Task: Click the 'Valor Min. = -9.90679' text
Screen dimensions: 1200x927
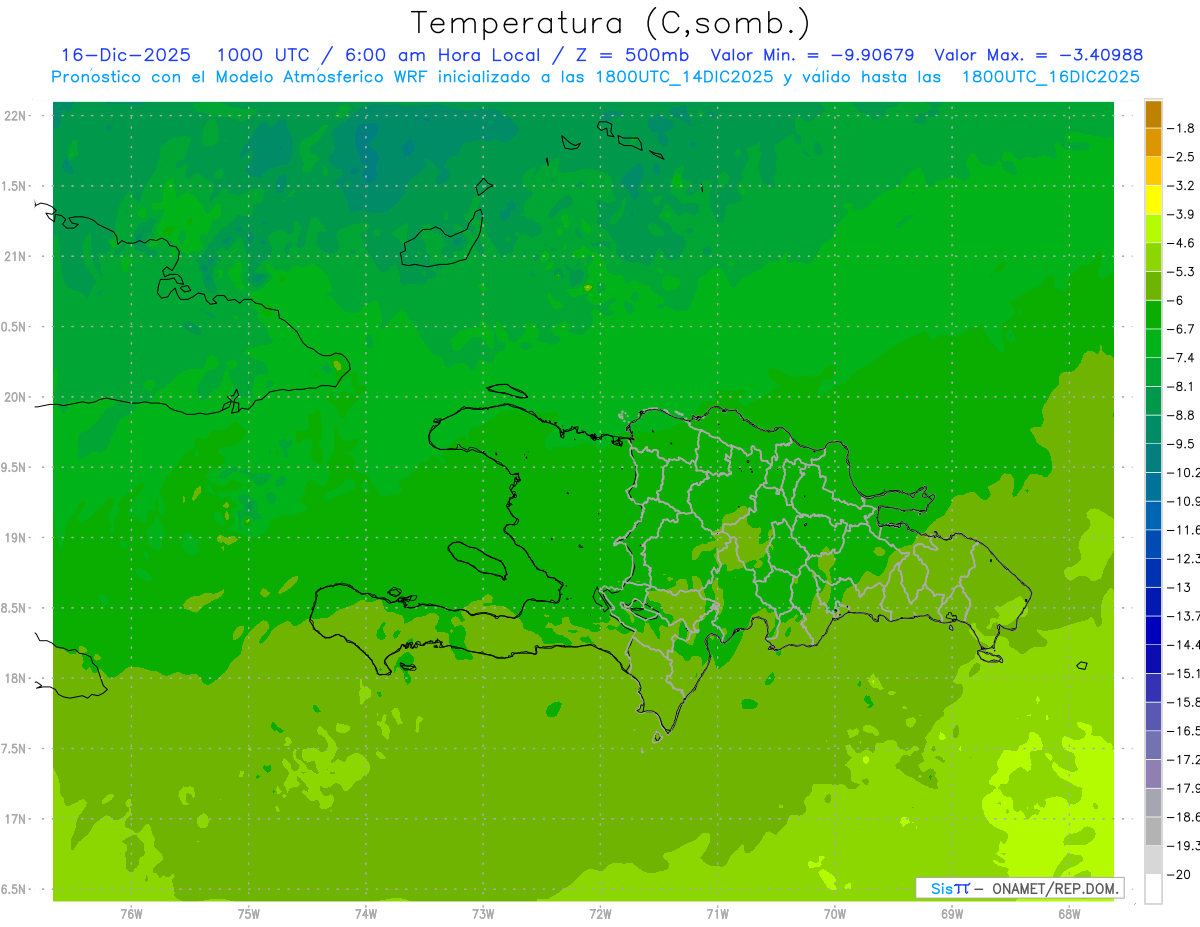Action: [x=814, y=56]
